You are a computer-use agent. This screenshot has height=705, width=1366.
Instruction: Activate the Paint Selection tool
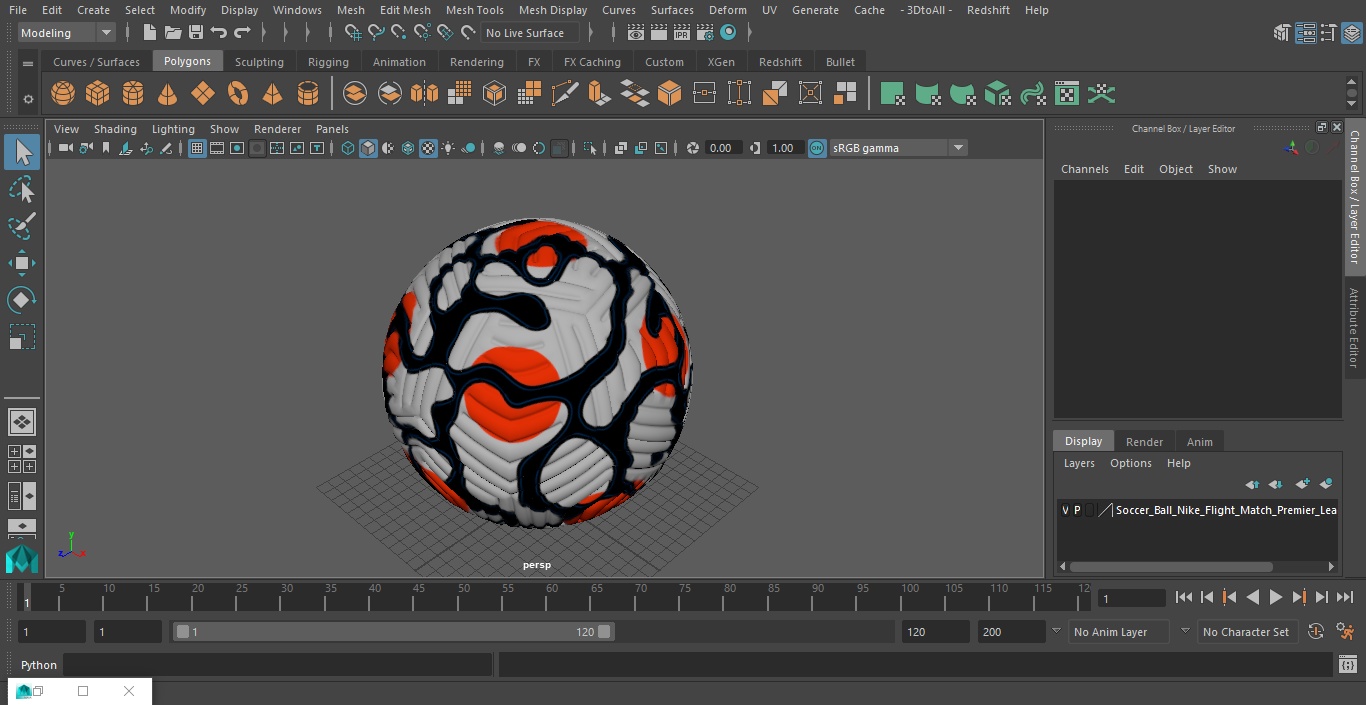[x=22, y=226]
